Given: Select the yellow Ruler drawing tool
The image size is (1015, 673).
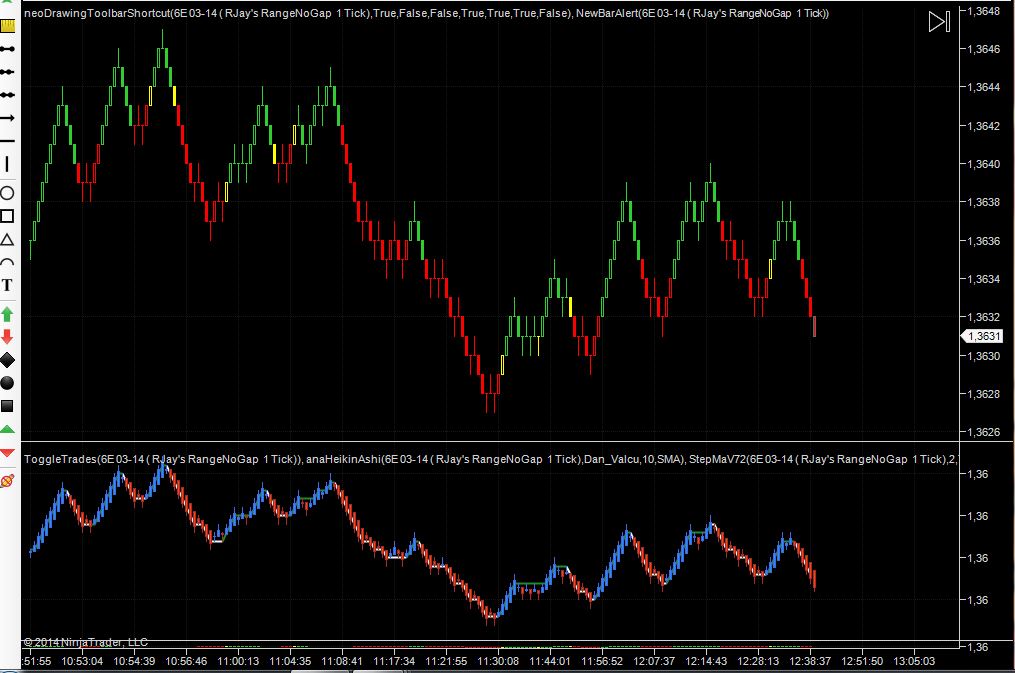Looking at the screenshot, I should tap(7, 26).
